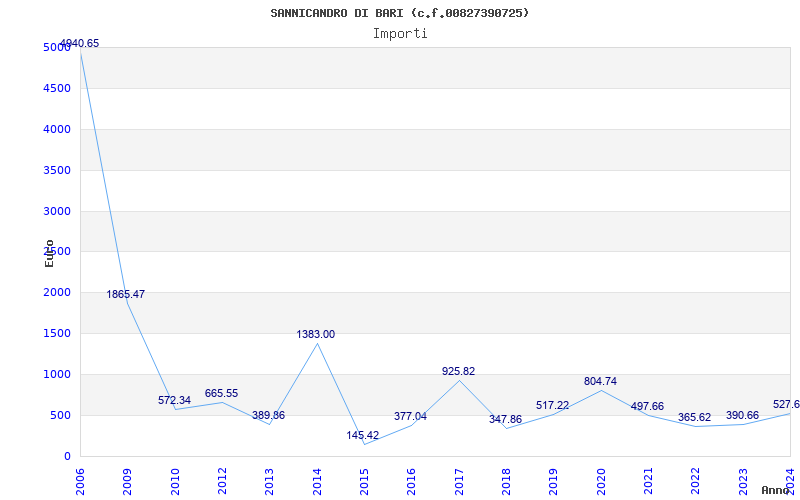Click the Anno x-axis title
This screenshot has width=800, height=500.
[776, 490]
